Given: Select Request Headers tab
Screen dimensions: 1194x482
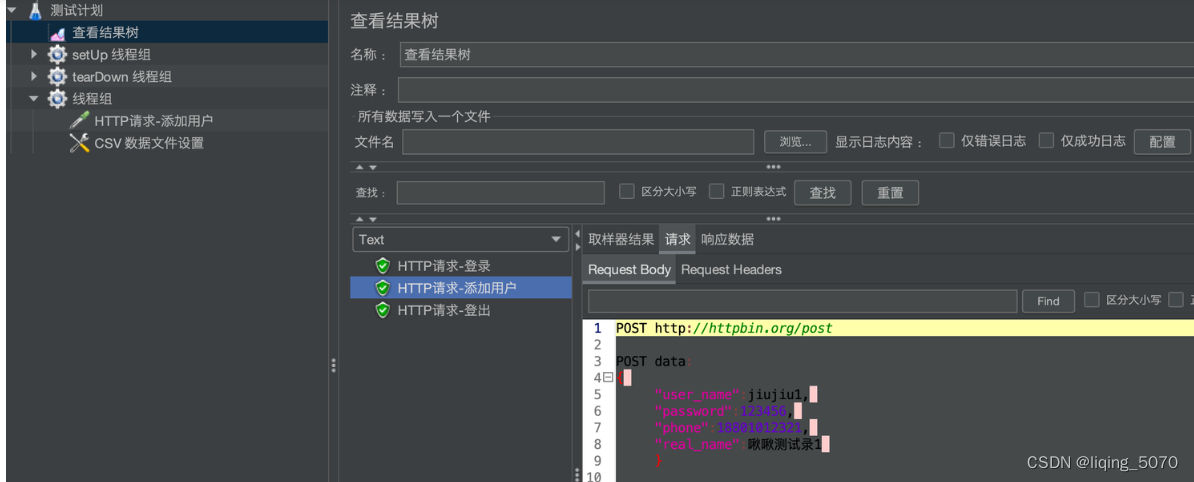Looking at the screenshot, I should pyautogui.click(x=731, y=270).
